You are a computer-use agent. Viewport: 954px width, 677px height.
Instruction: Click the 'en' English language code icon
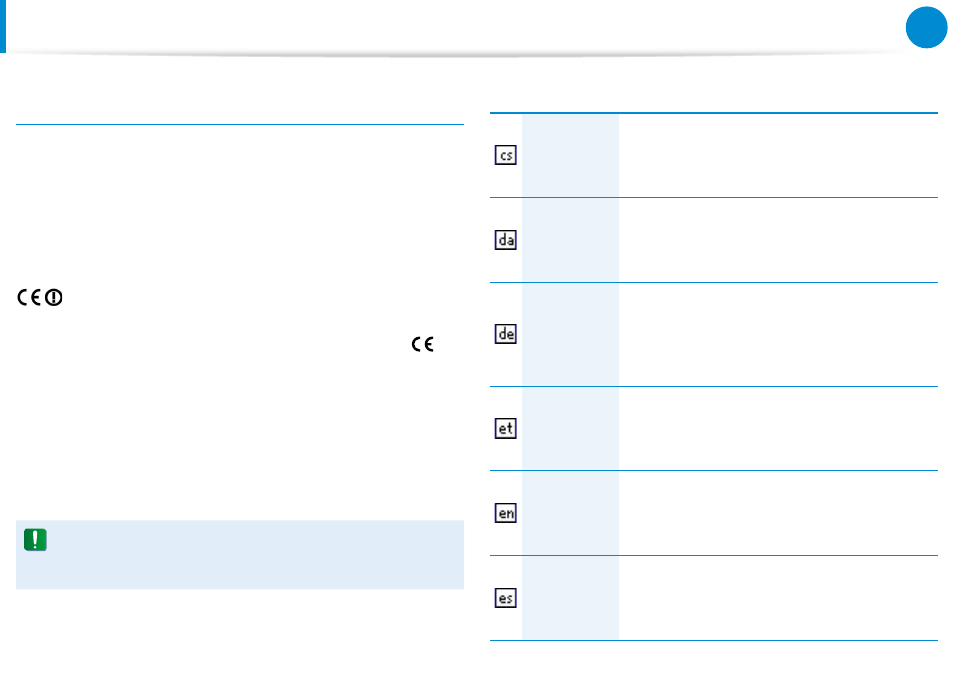click(x=506, y=513)
